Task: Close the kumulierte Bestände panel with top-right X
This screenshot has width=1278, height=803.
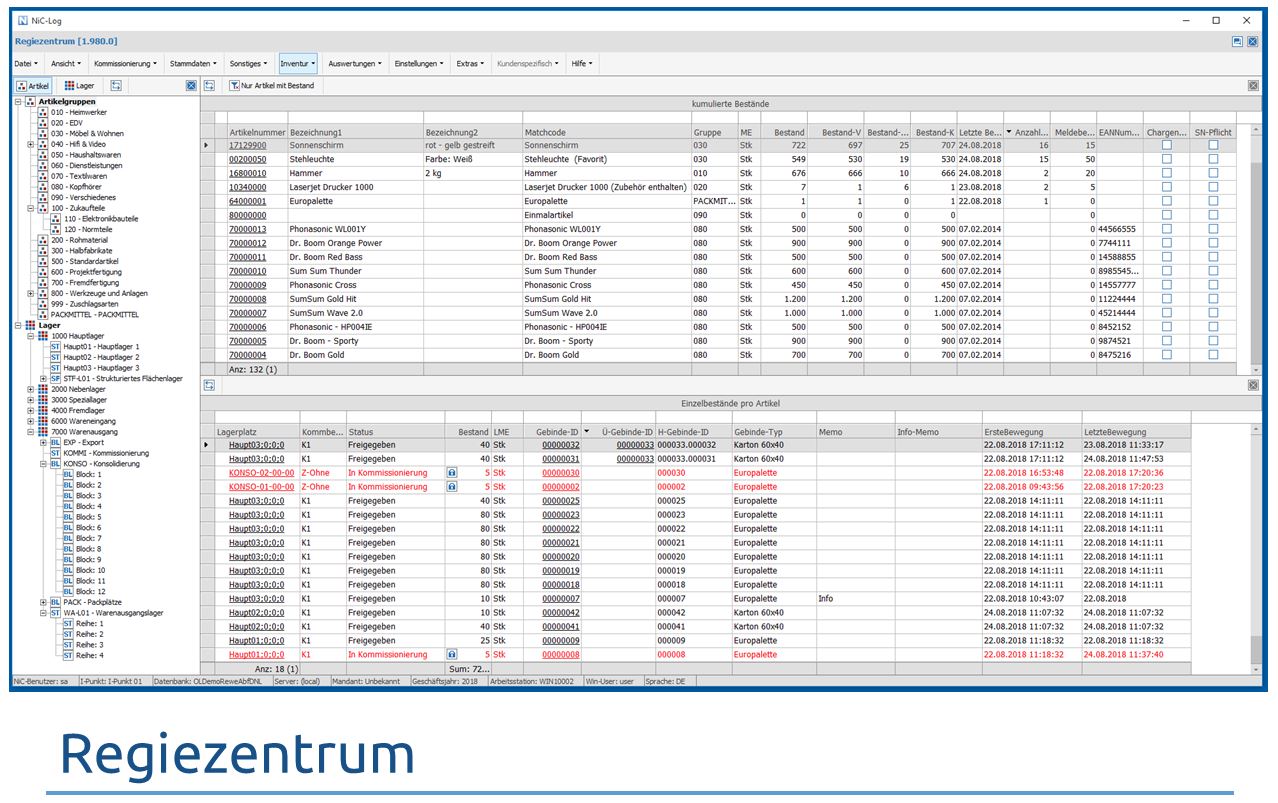Action: coord(1253,86)
